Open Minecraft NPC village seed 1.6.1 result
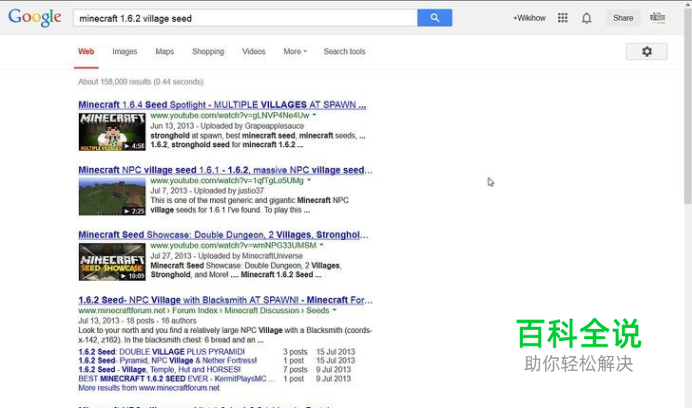This screenshot has height=408, width=692. [x=225, y=170]
